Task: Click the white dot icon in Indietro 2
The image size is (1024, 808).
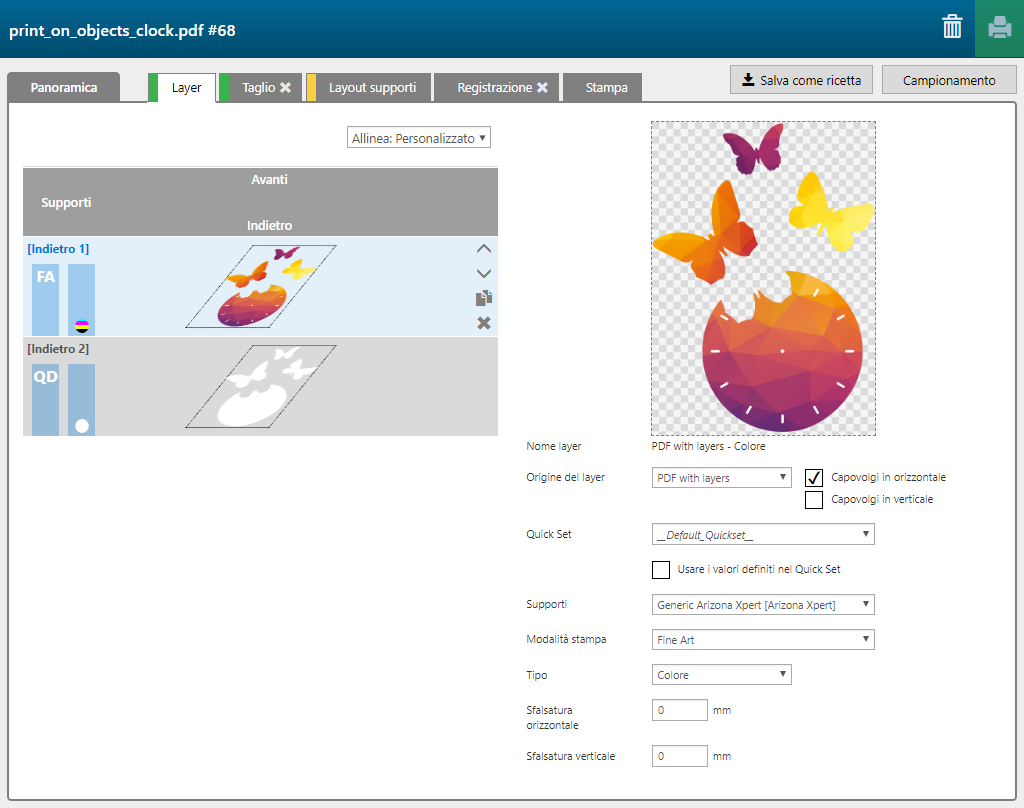Action: pos(82,426)
